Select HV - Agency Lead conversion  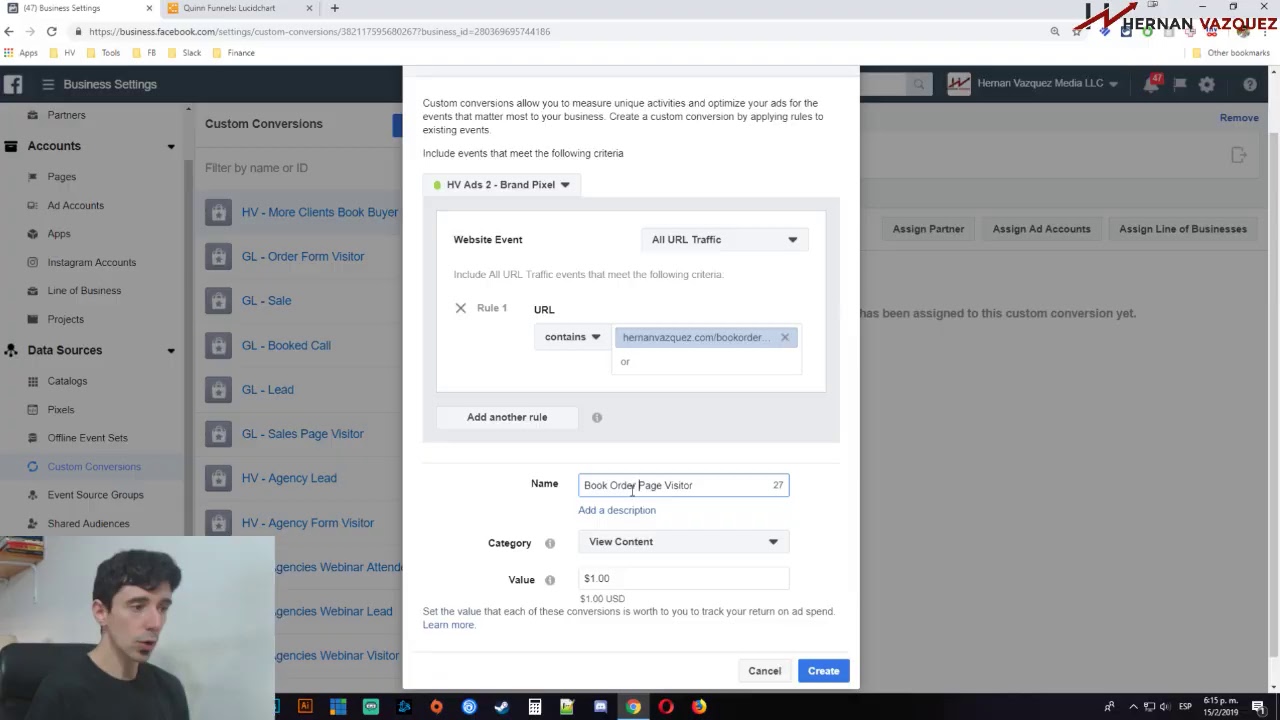pyautogui.click(x=289, y=478)
